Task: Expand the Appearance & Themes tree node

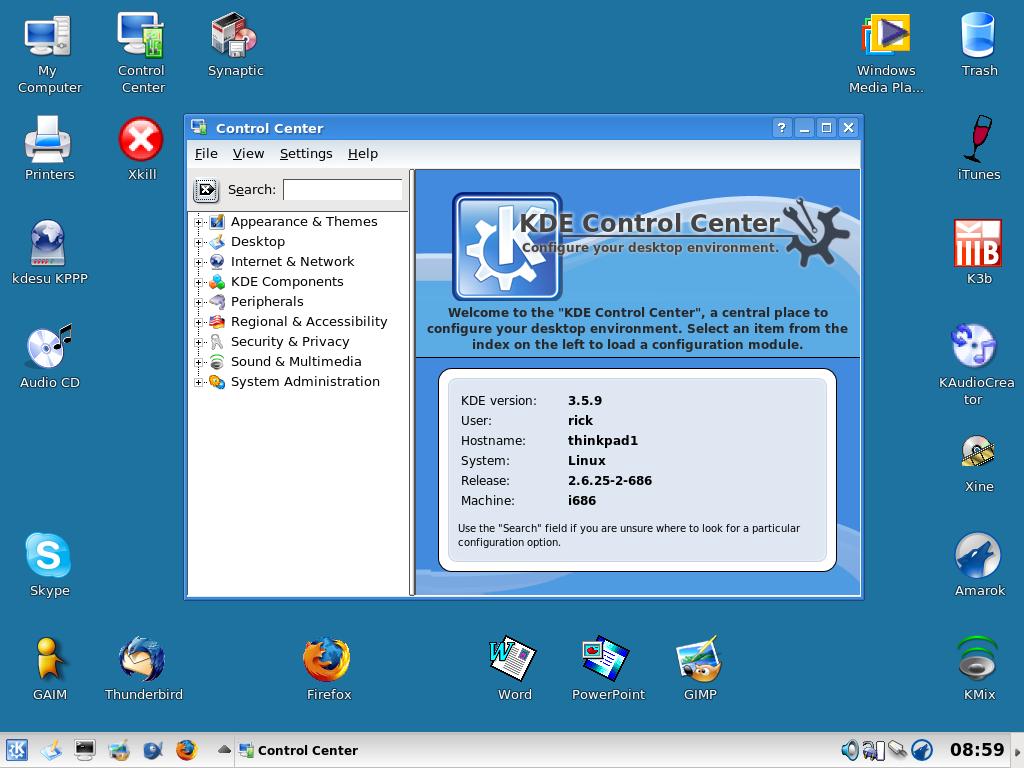Action: tap(199, 223)
